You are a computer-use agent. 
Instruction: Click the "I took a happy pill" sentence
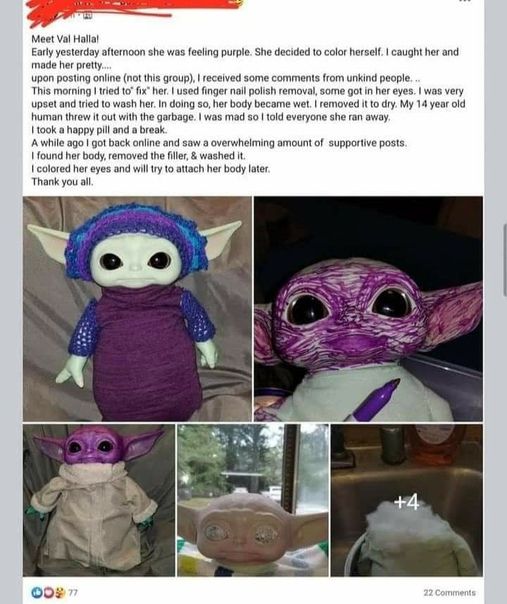pyautogui.click(x=99, y=130)
